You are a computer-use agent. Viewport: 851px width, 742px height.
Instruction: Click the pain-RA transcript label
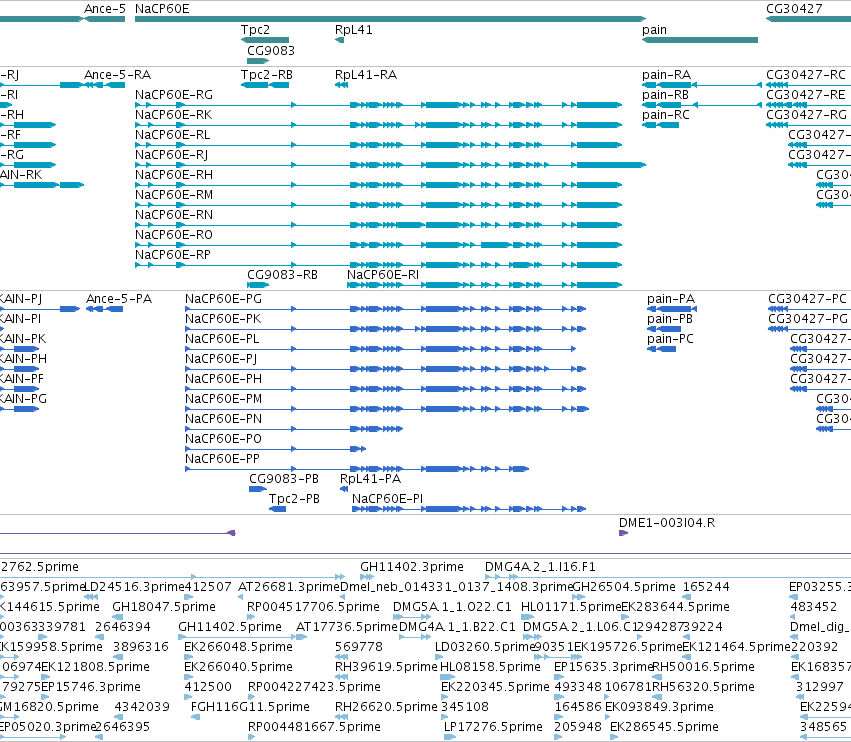point(666,75)
